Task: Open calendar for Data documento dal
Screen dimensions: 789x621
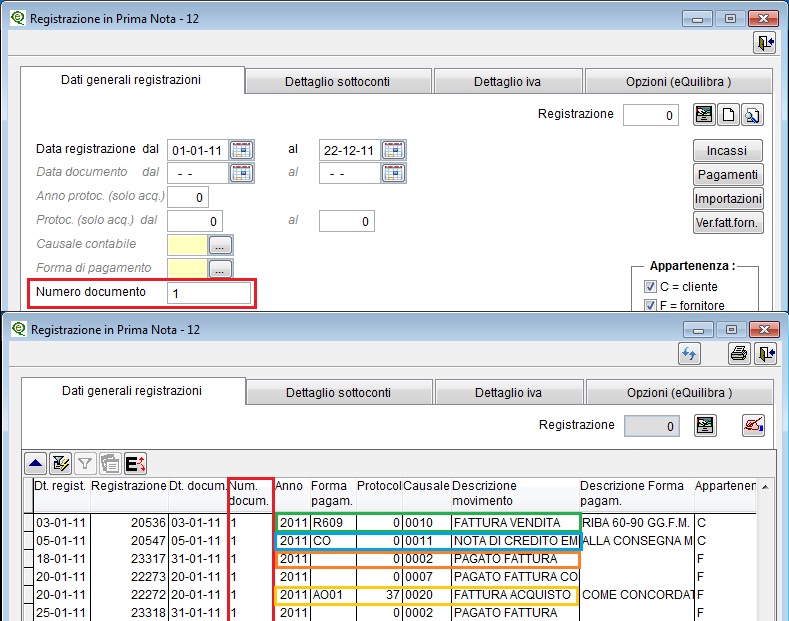Action: click(x=242, y=173)
